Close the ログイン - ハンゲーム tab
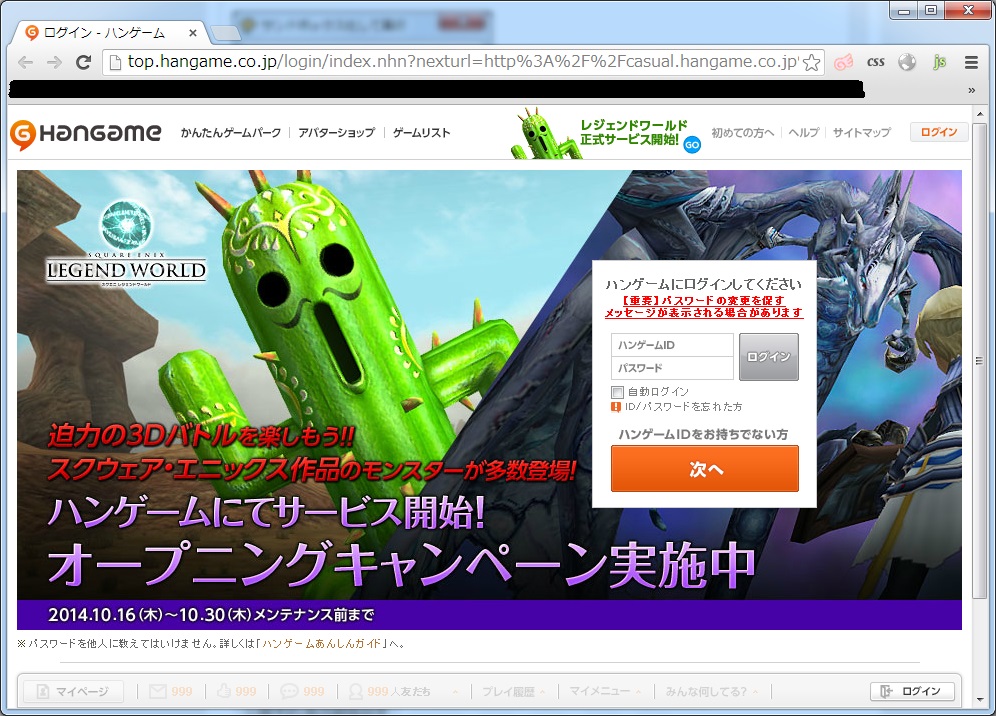Viewport: 996px width, 716px height. (193, 32)
